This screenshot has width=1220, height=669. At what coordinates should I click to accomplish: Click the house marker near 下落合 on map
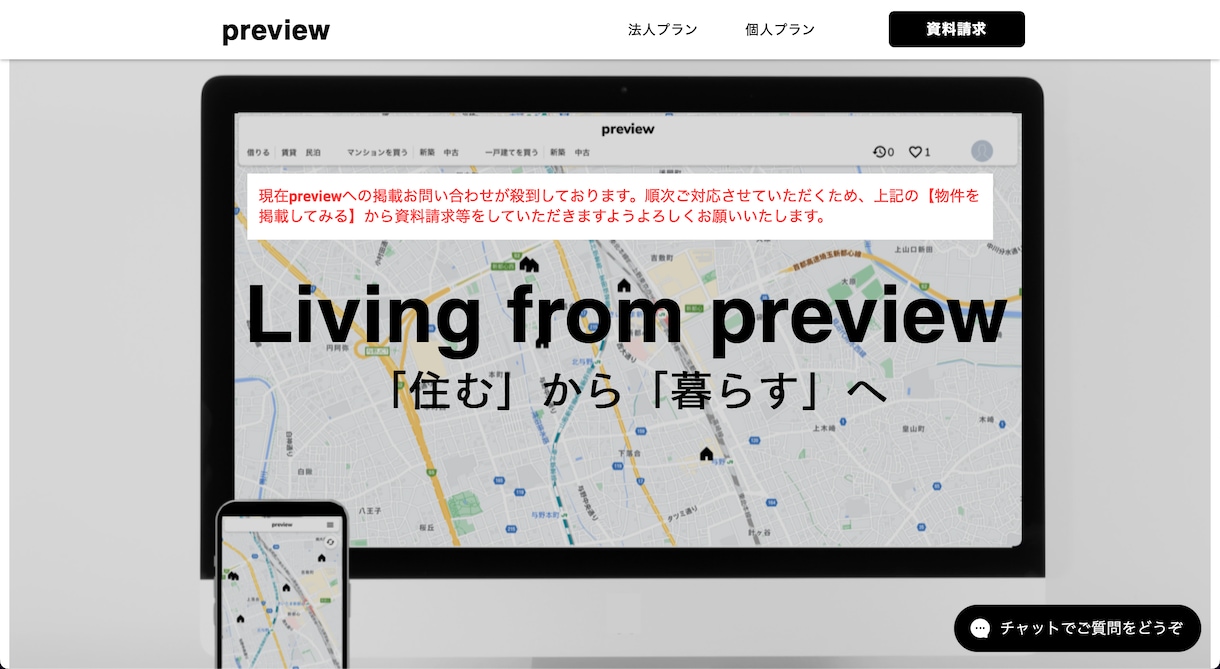[x=706, y=454]
